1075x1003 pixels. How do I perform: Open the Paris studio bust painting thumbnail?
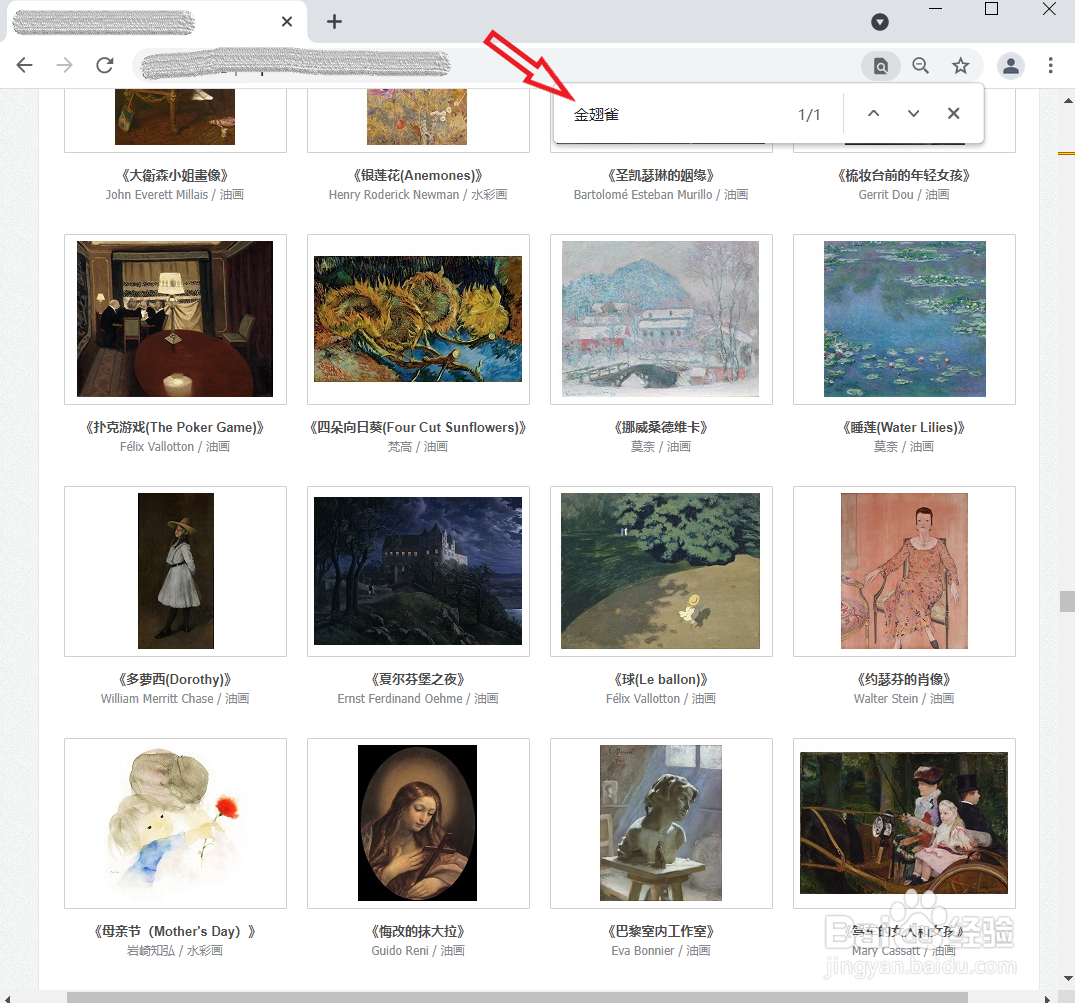[660, 823]
